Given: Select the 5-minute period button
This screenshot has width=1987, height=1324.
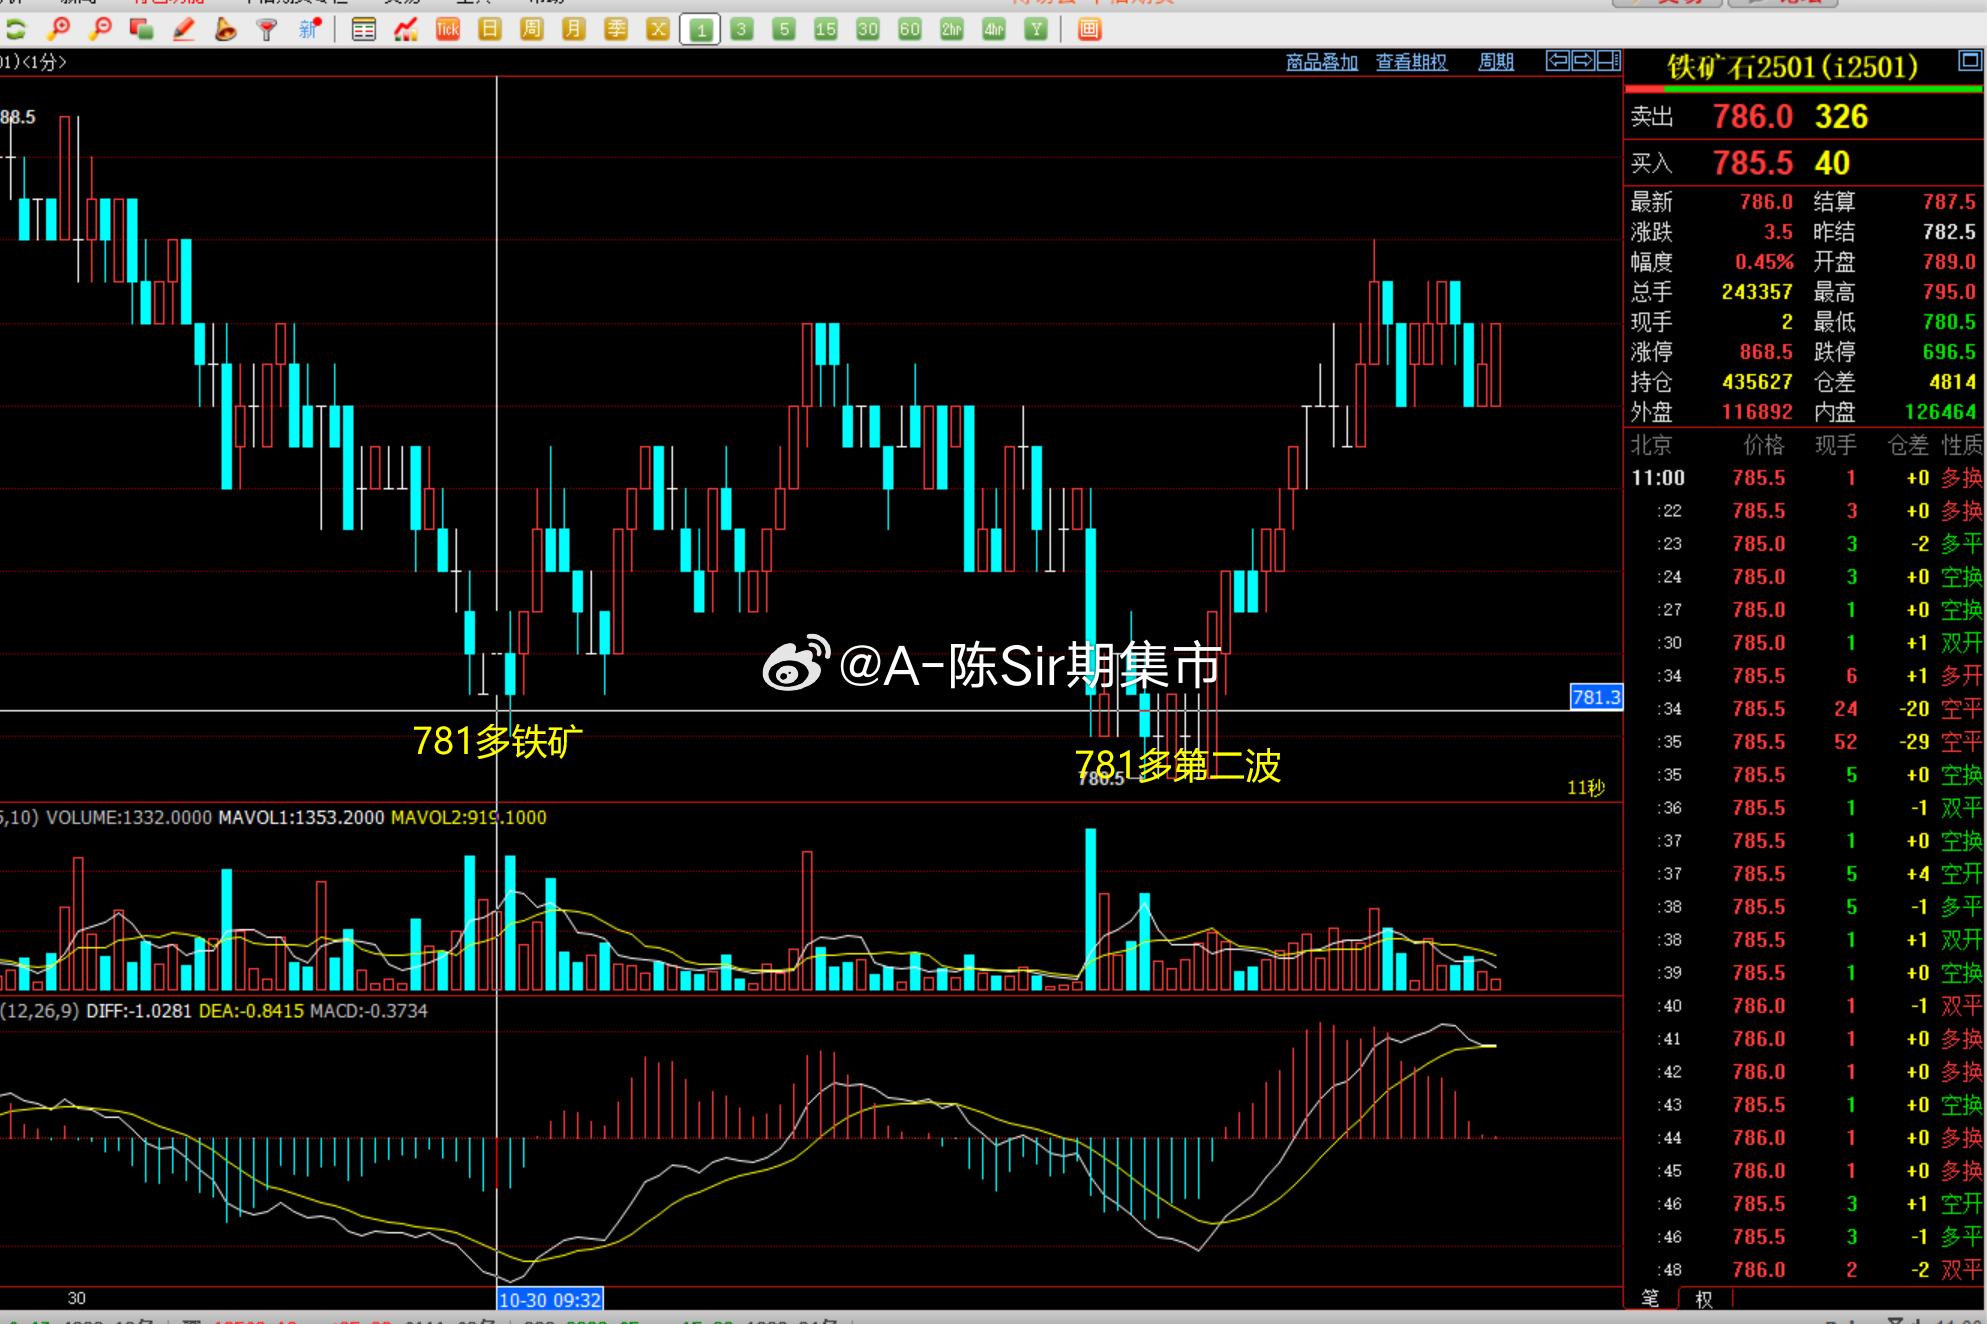Looking at the screenshot, I should tap(784, 30).
